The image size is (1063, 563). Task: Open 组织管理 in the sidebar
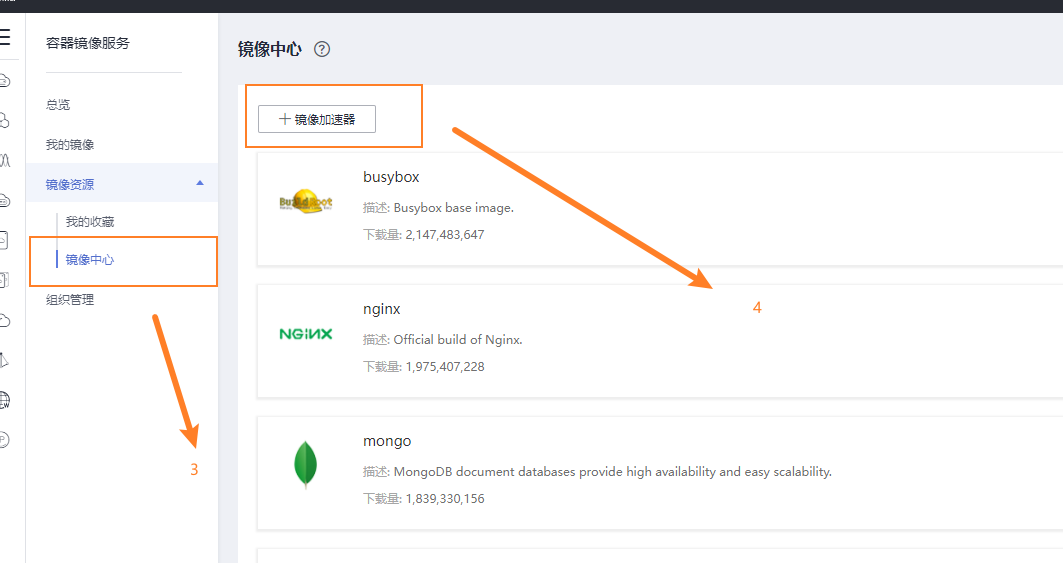[70, 300]
